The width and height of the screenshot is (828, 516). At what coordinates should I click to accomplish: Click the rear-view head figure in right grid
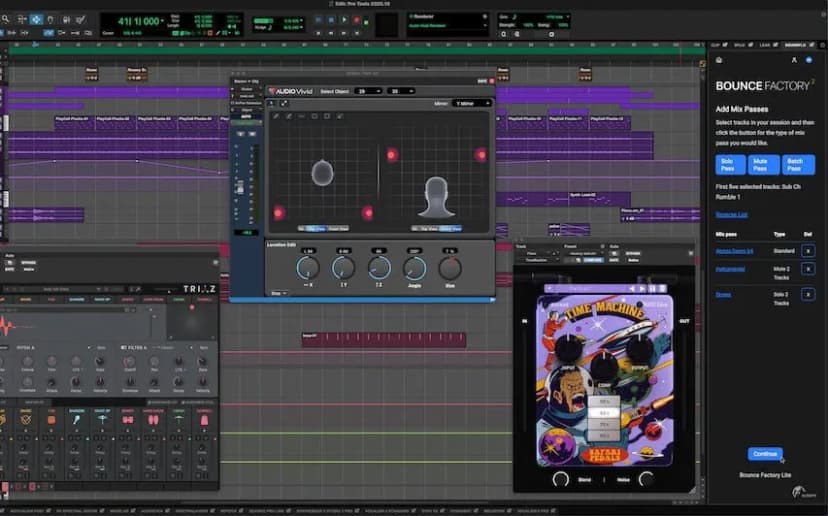point(436,197)
